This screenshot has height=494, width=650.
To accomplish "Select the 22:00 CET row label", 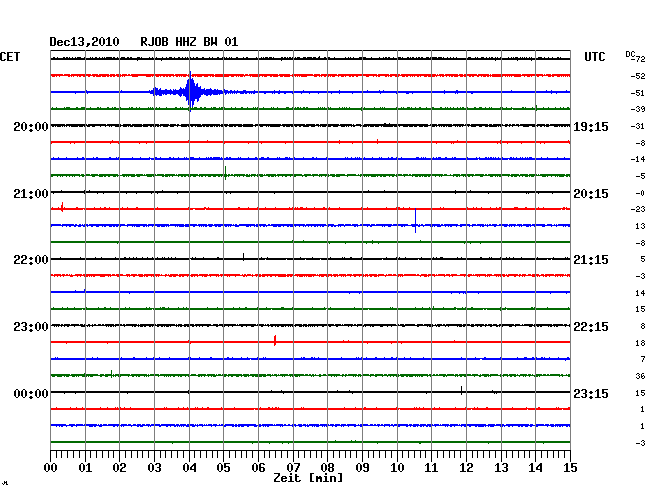I will pyautogui.click(x=31, y=260).
